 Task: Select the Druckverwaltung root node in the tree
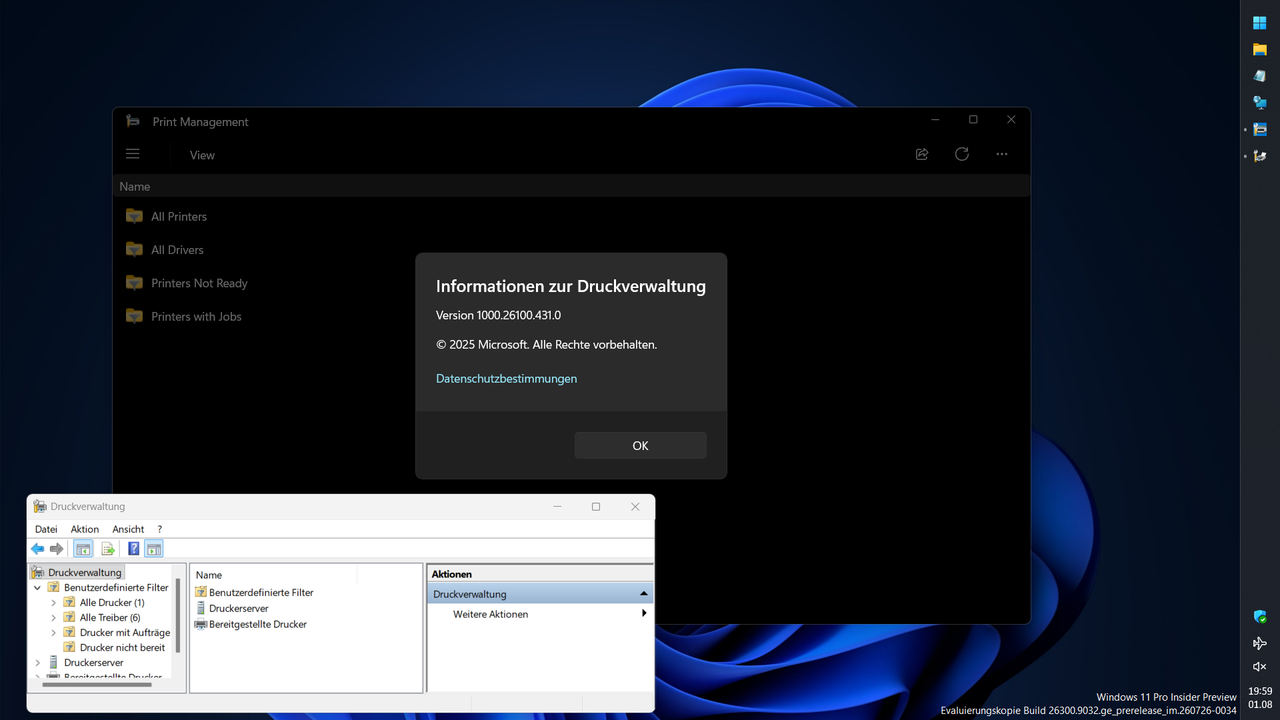coord(77,572)
